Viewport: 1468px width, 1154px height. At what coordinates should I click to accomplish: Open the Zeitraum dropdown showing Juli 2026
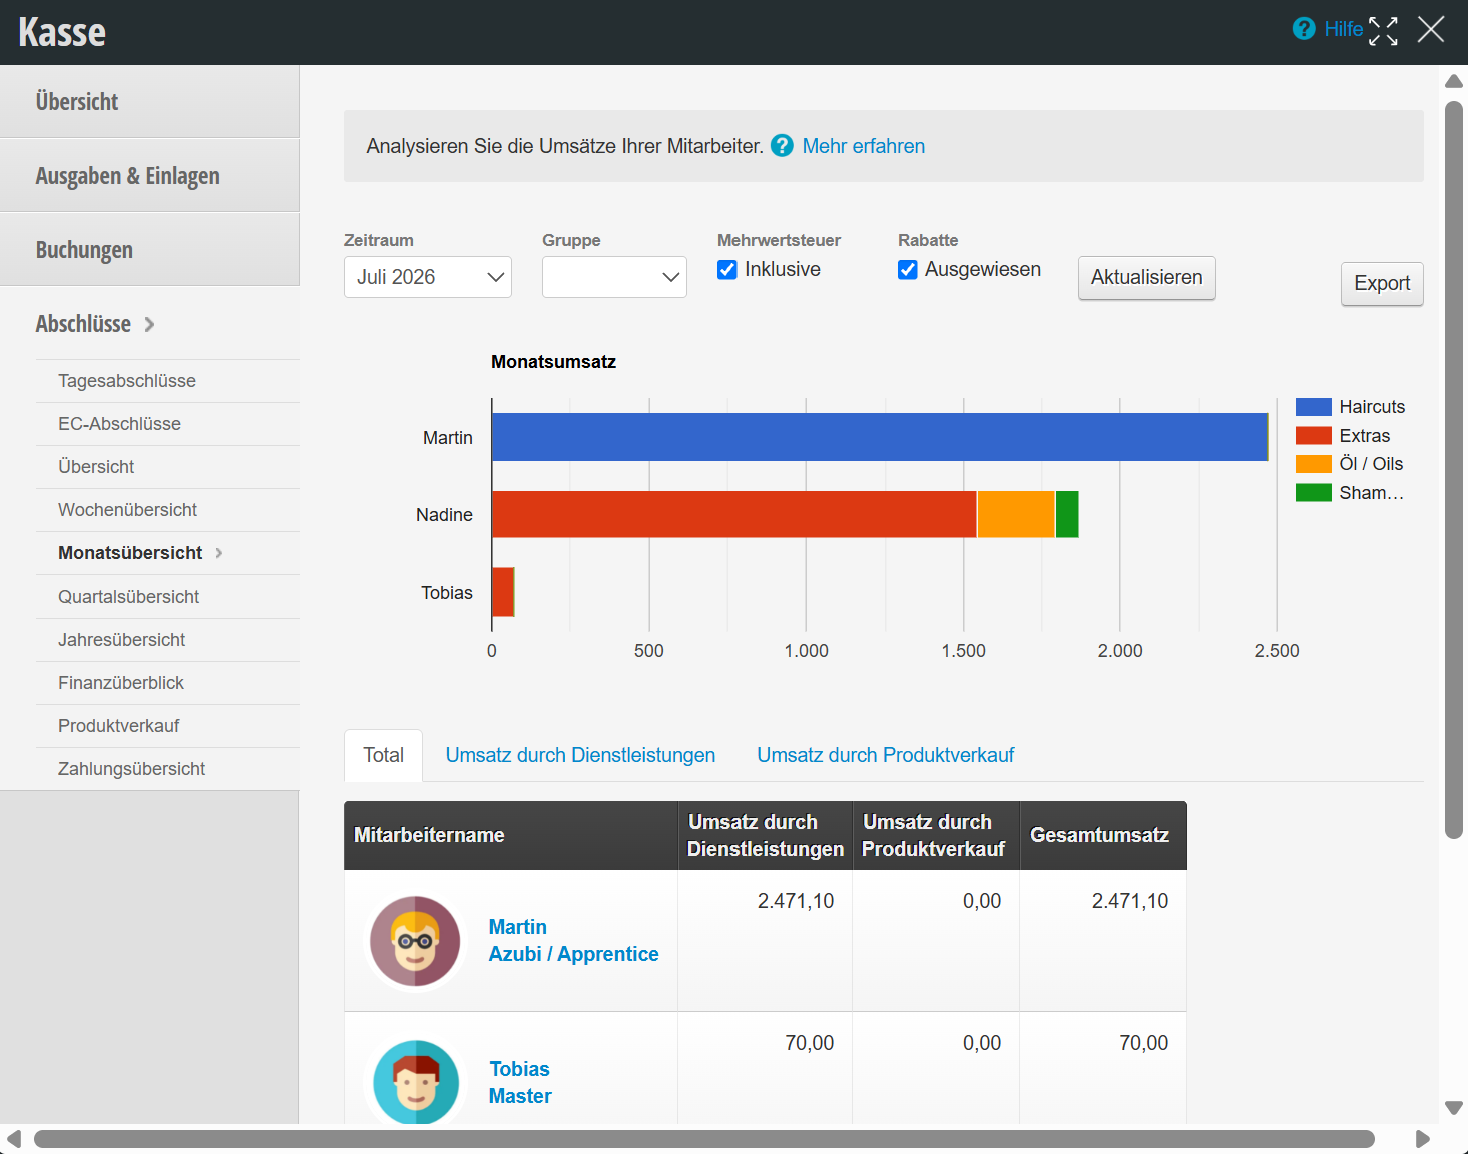[428, 277]
